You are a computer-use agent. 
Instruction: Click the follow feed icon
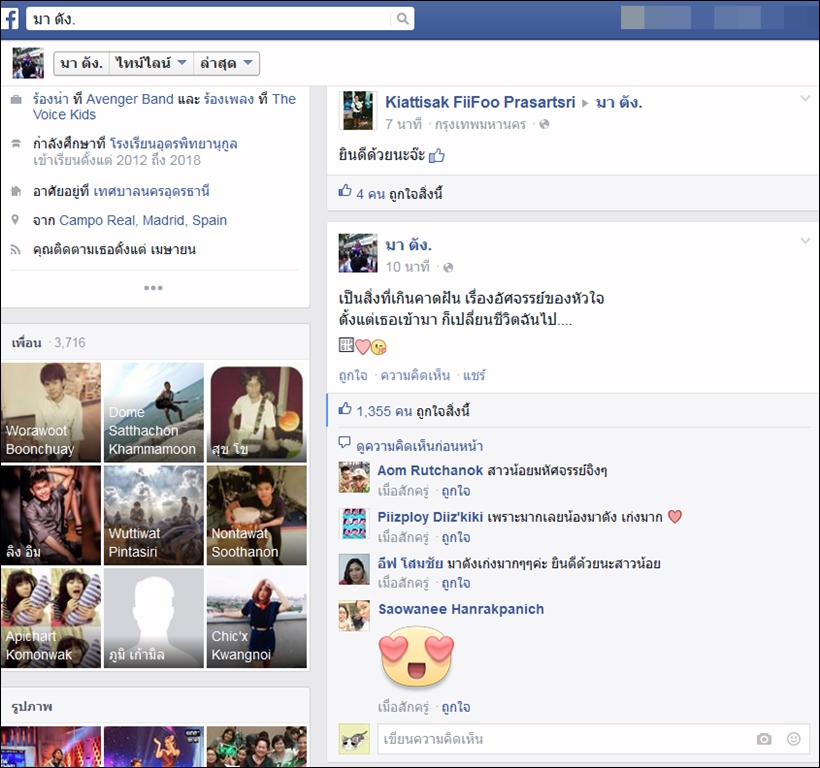click(x=16, y=249)
